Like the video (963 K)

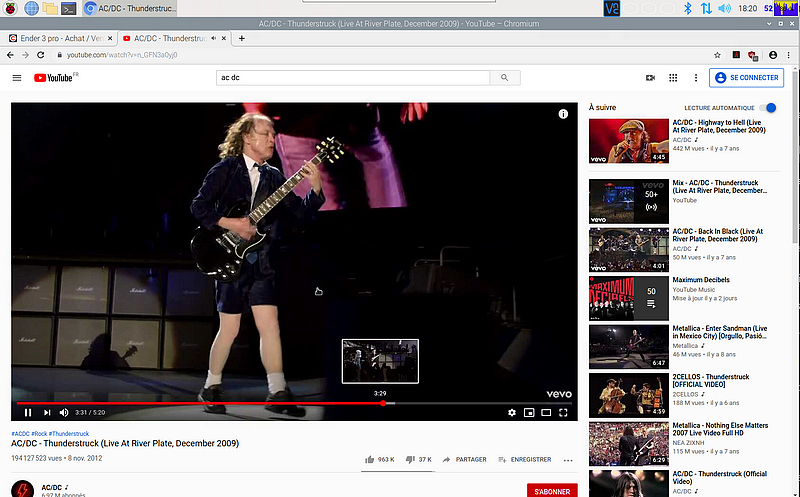(380, 459)
